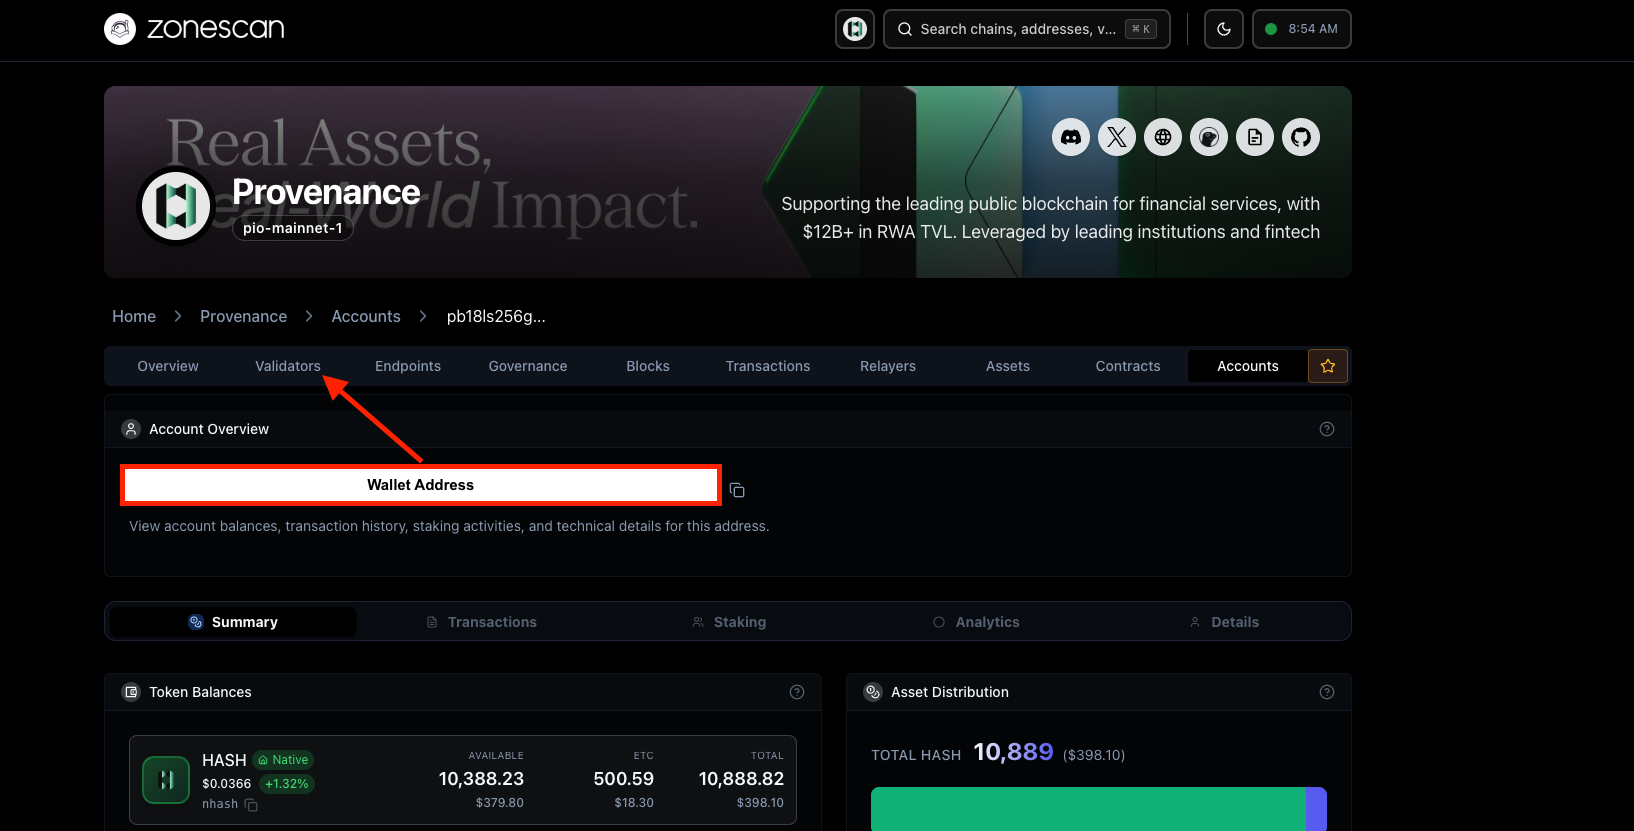
Task: View the Details account tab
Action: (1224, 622)
